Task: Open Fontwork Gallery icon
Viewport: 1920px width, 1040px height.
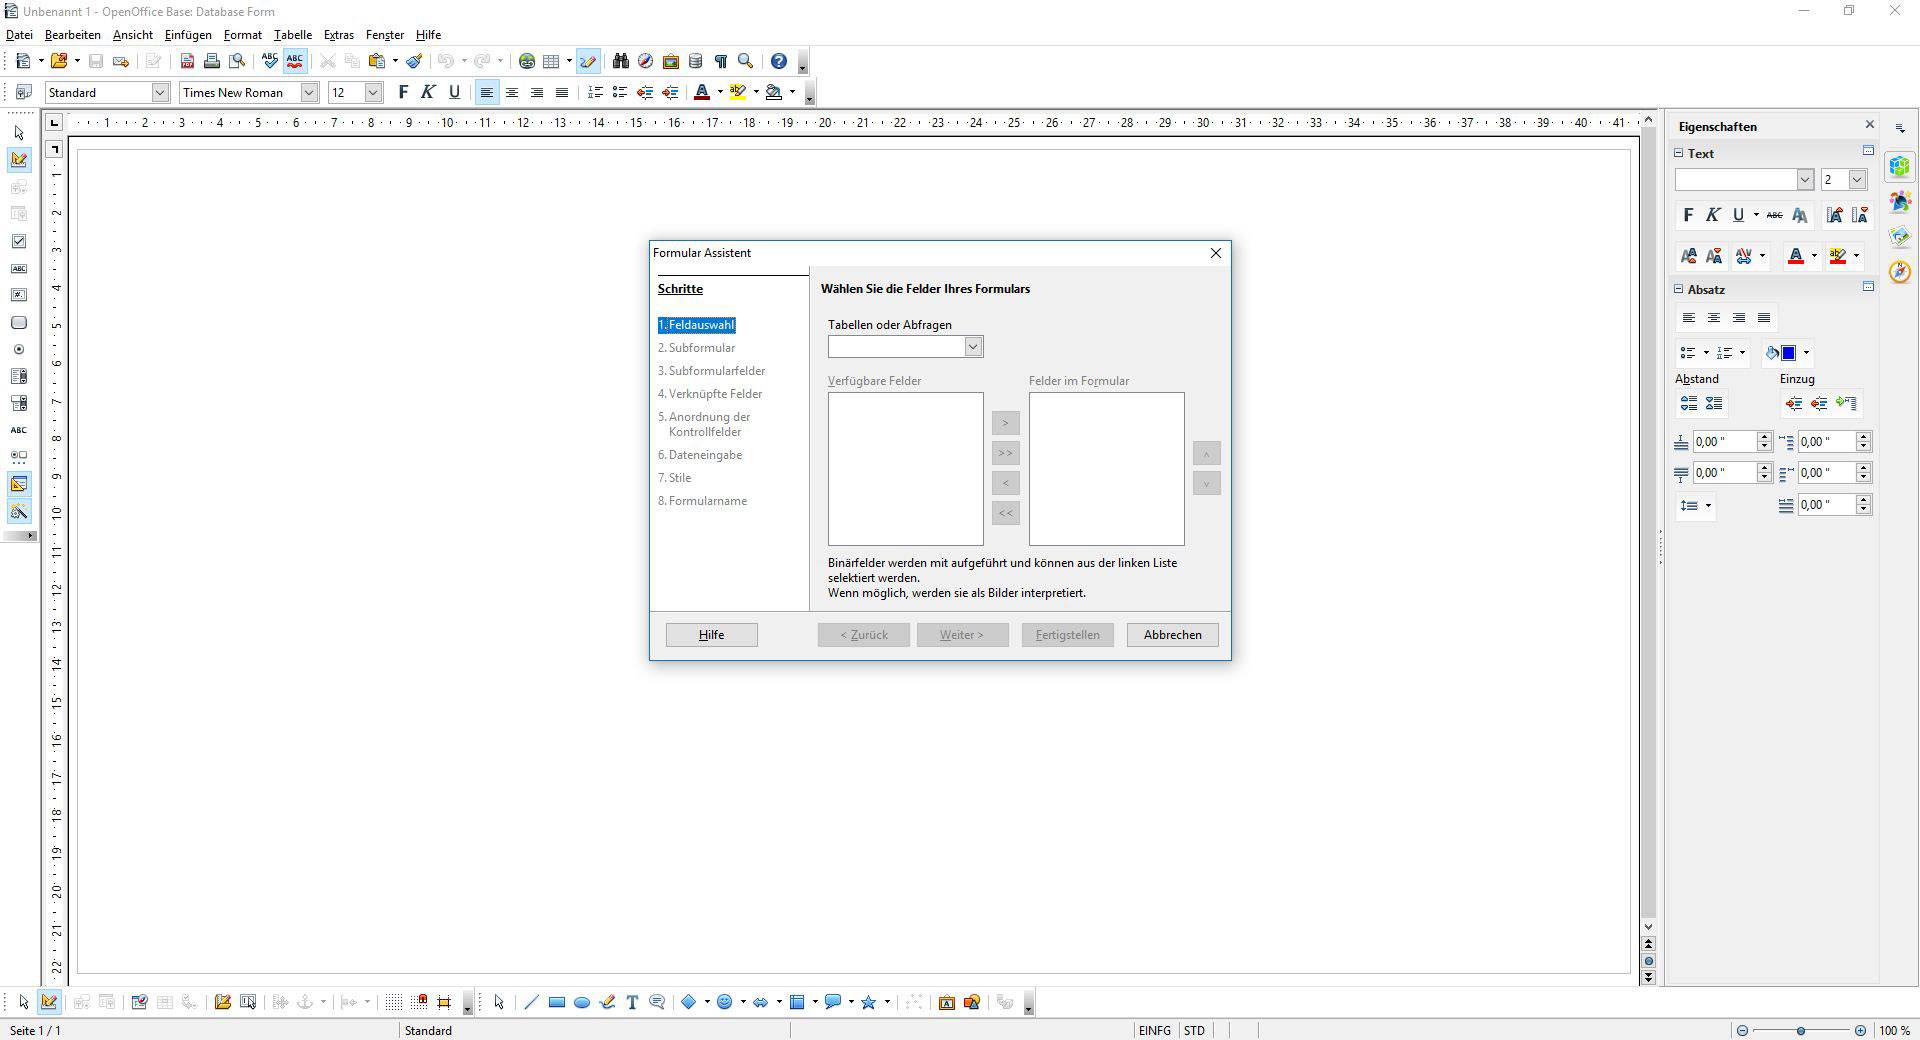Action: [x=946, y=1002]
